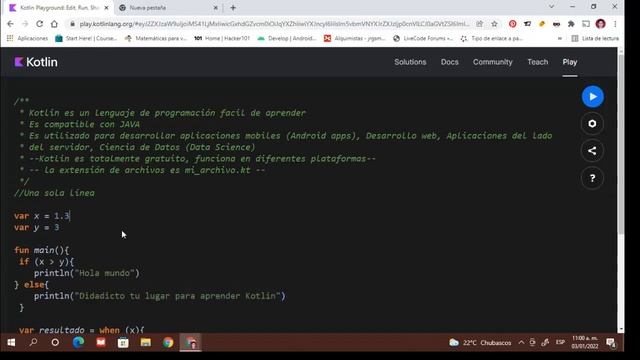Click the //Una sola linea comment
The width and height of the screenshot is (640, 360).
pyautogui.click(x=54, y=193)
